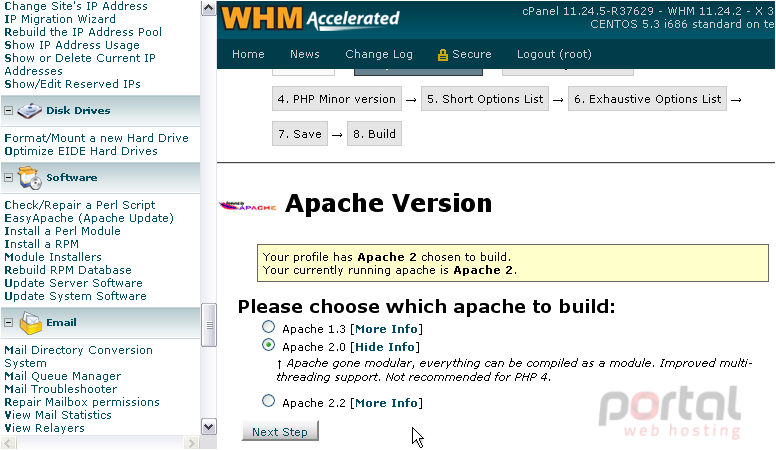Open More Info for Apache 2.2
The height and width of the screenshot is (450, 776).
coord(387,403)
